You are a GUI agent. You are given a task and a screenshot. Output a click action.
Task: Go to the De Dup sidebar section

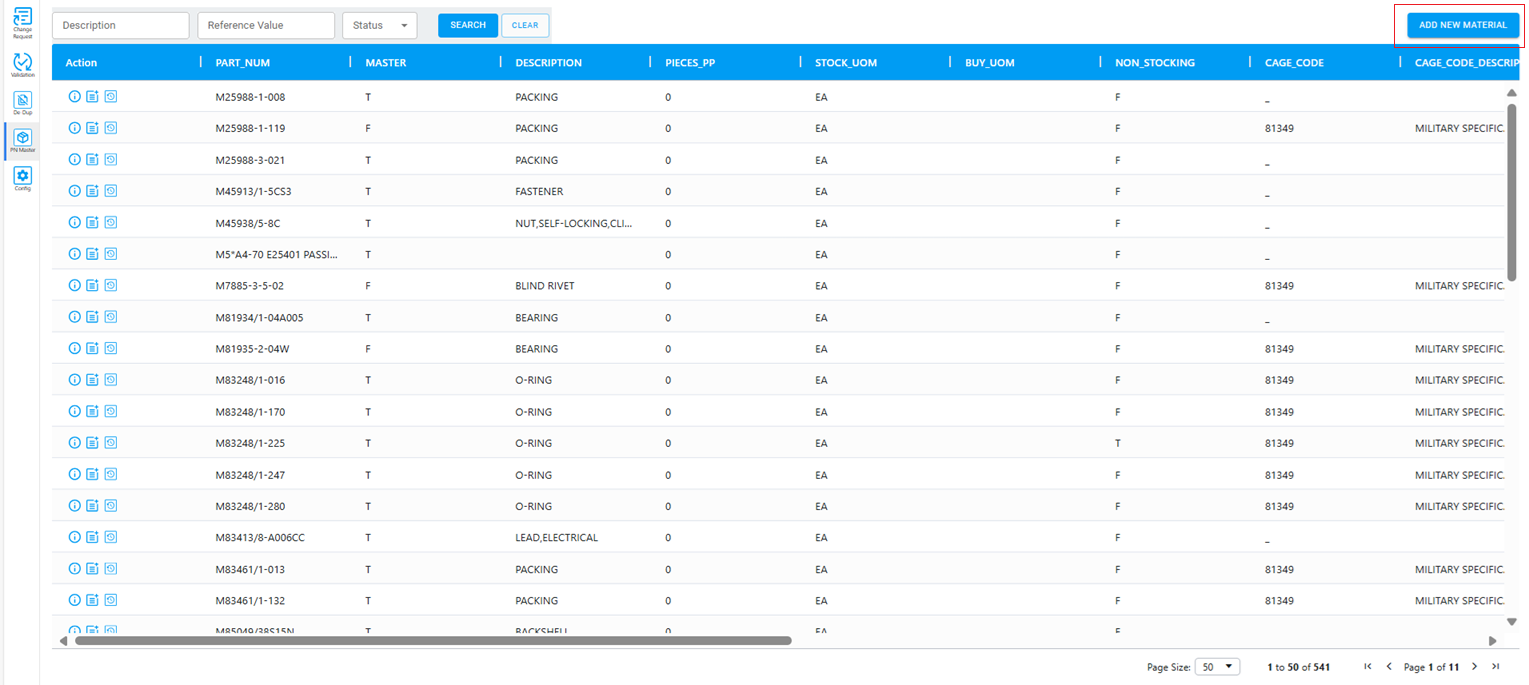(x=22, y=103)
